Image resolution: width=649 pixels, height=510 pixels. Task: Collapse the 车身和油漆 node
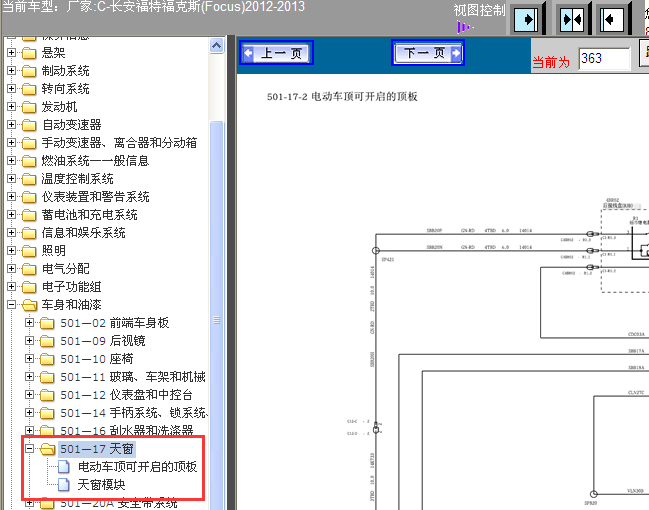[x=12, y=305]
